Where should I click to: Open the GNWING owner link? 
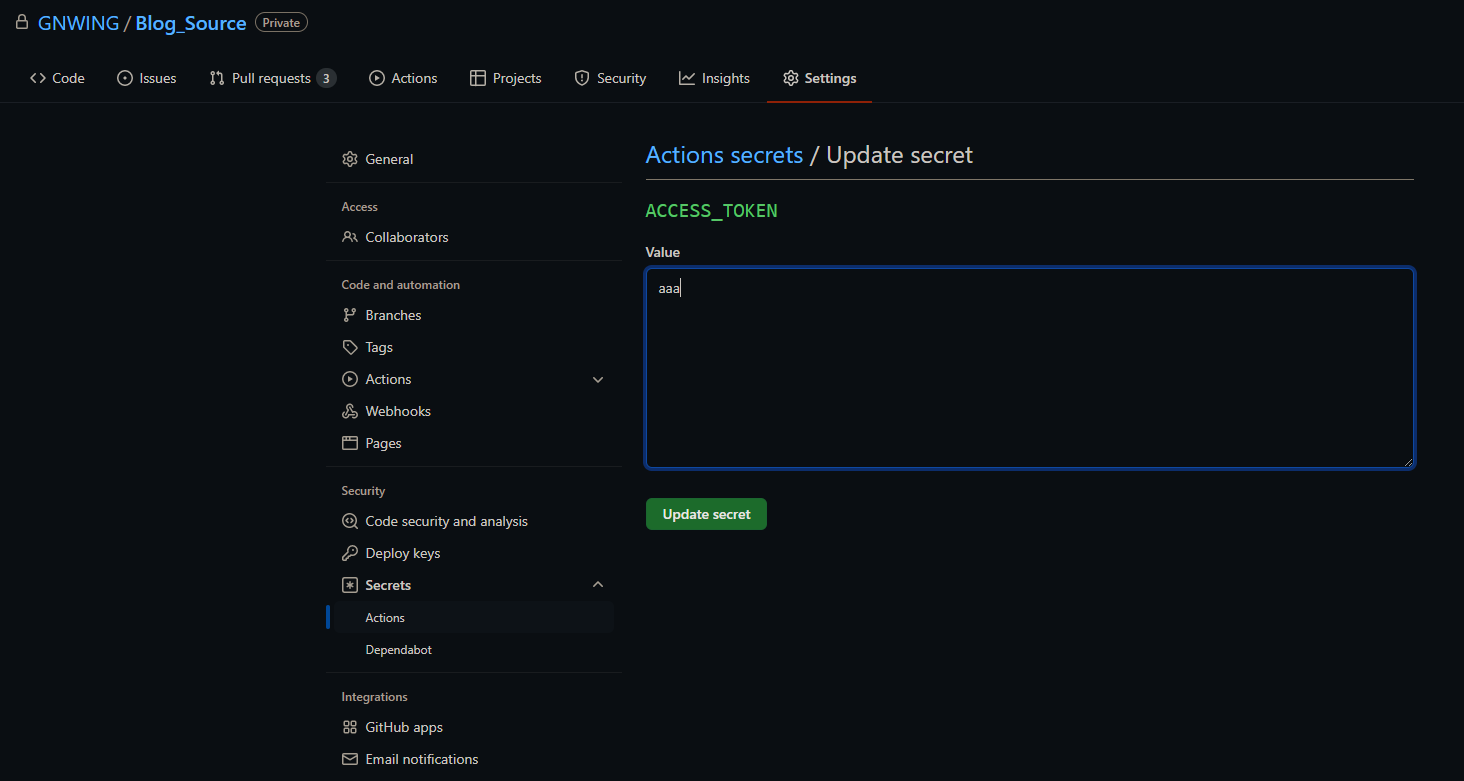tap(78, 23)
